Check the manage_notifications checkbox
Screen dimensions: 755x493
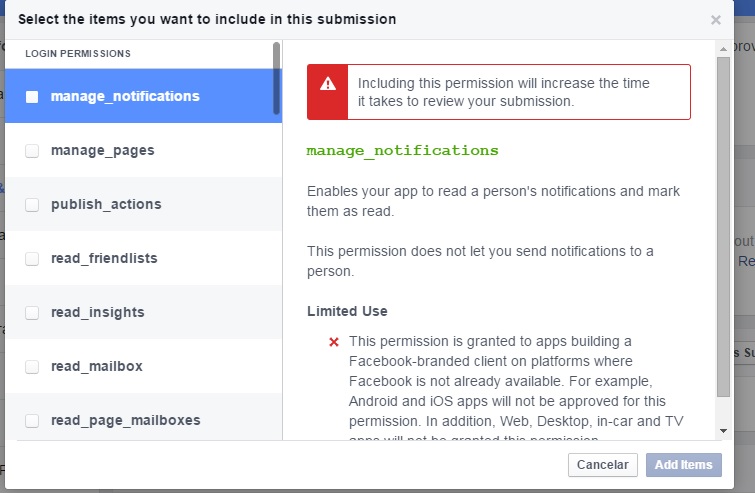click(32, 97)
